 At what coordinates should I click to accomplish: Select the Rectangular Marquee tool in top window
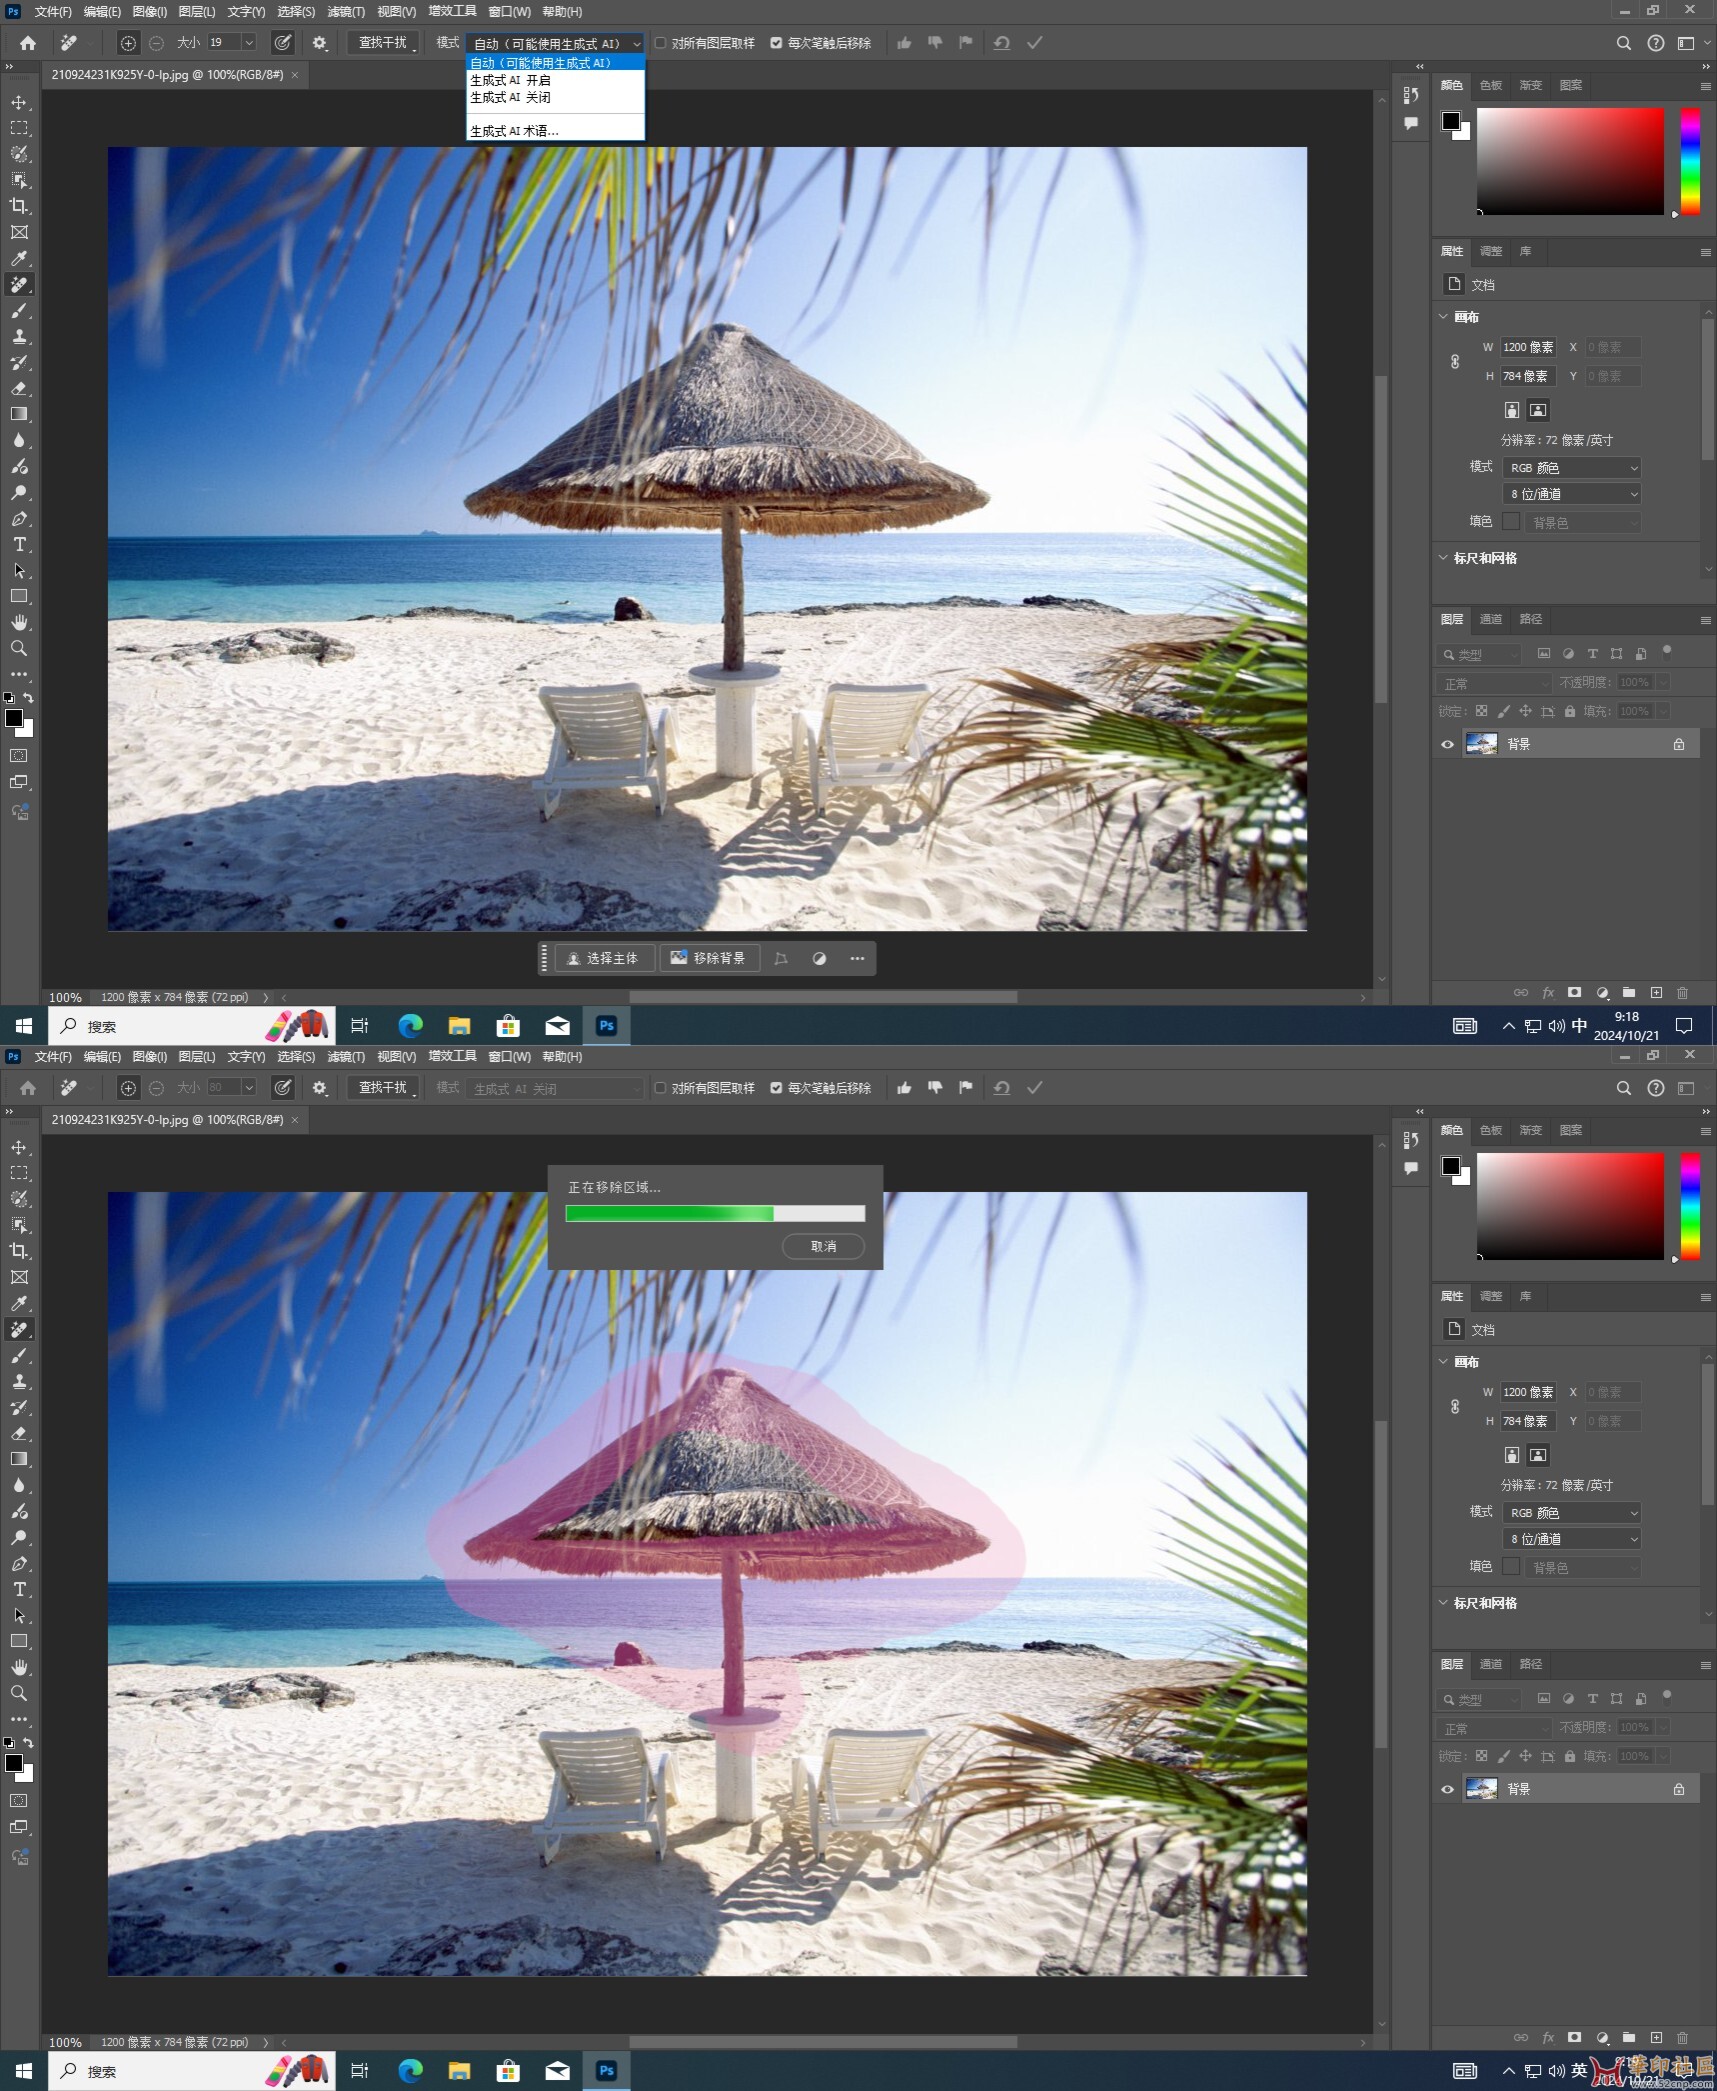(x=19, y=128)
